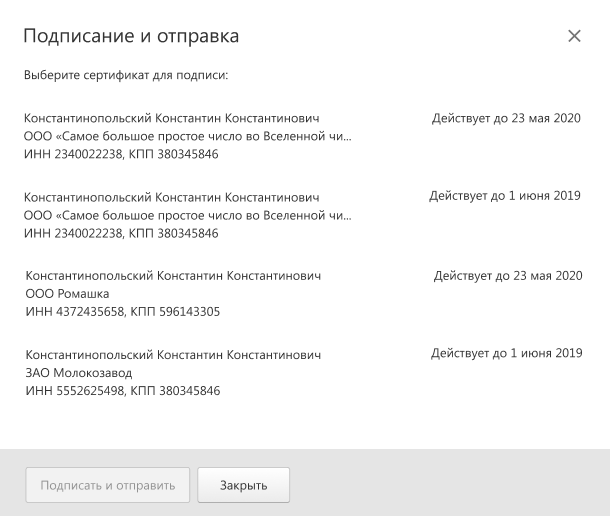Click the Выберите сертификат для подписи label
This screenshot has height=516, width=610.
pos(126,75)
